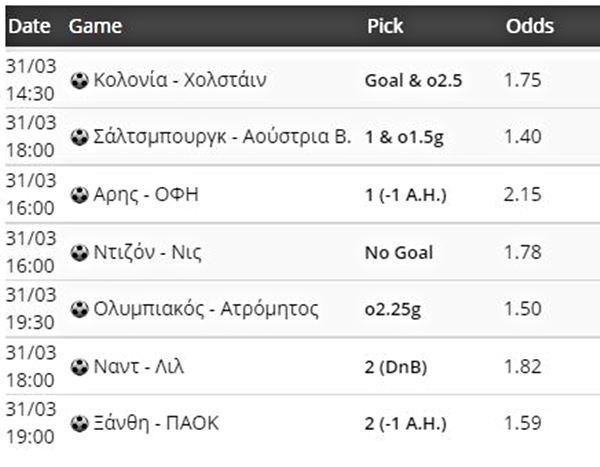Click the No Goal pick for Ντιζόν - Νις
The image size is (600, 467).
point(399,253)
